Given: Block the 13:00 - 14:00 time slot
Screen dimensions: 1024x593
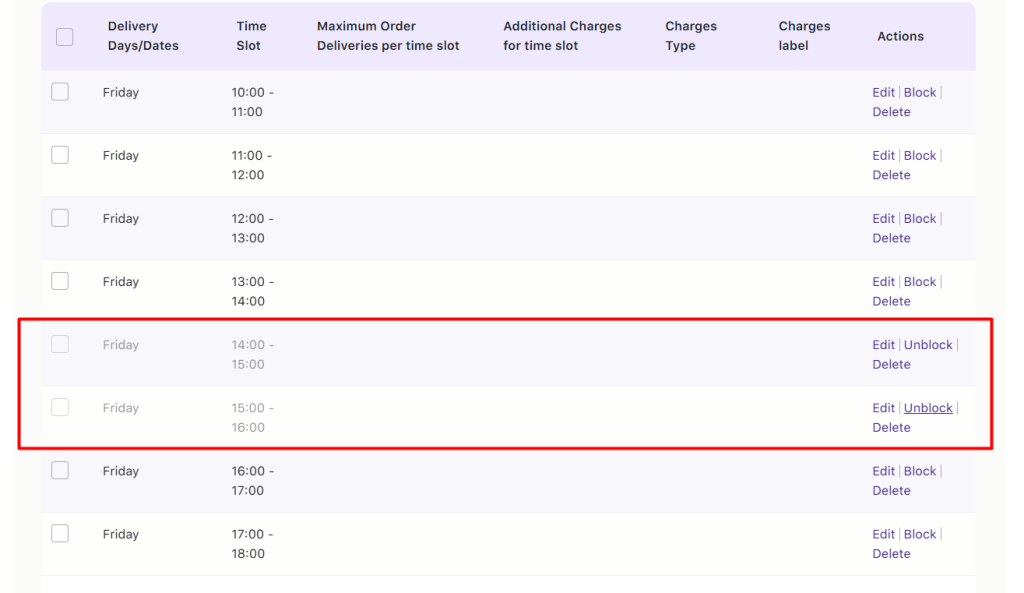Looking at the screenshot, I should (919, 281).
